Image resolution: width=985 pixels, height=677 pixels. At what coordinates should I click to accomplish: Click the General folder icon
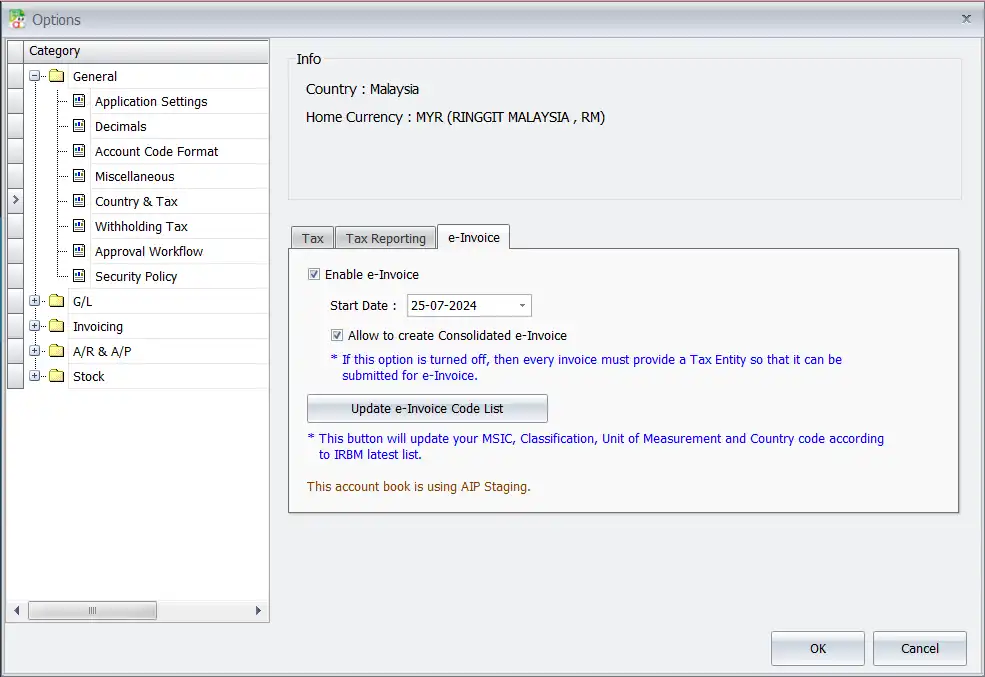(58, 76)
